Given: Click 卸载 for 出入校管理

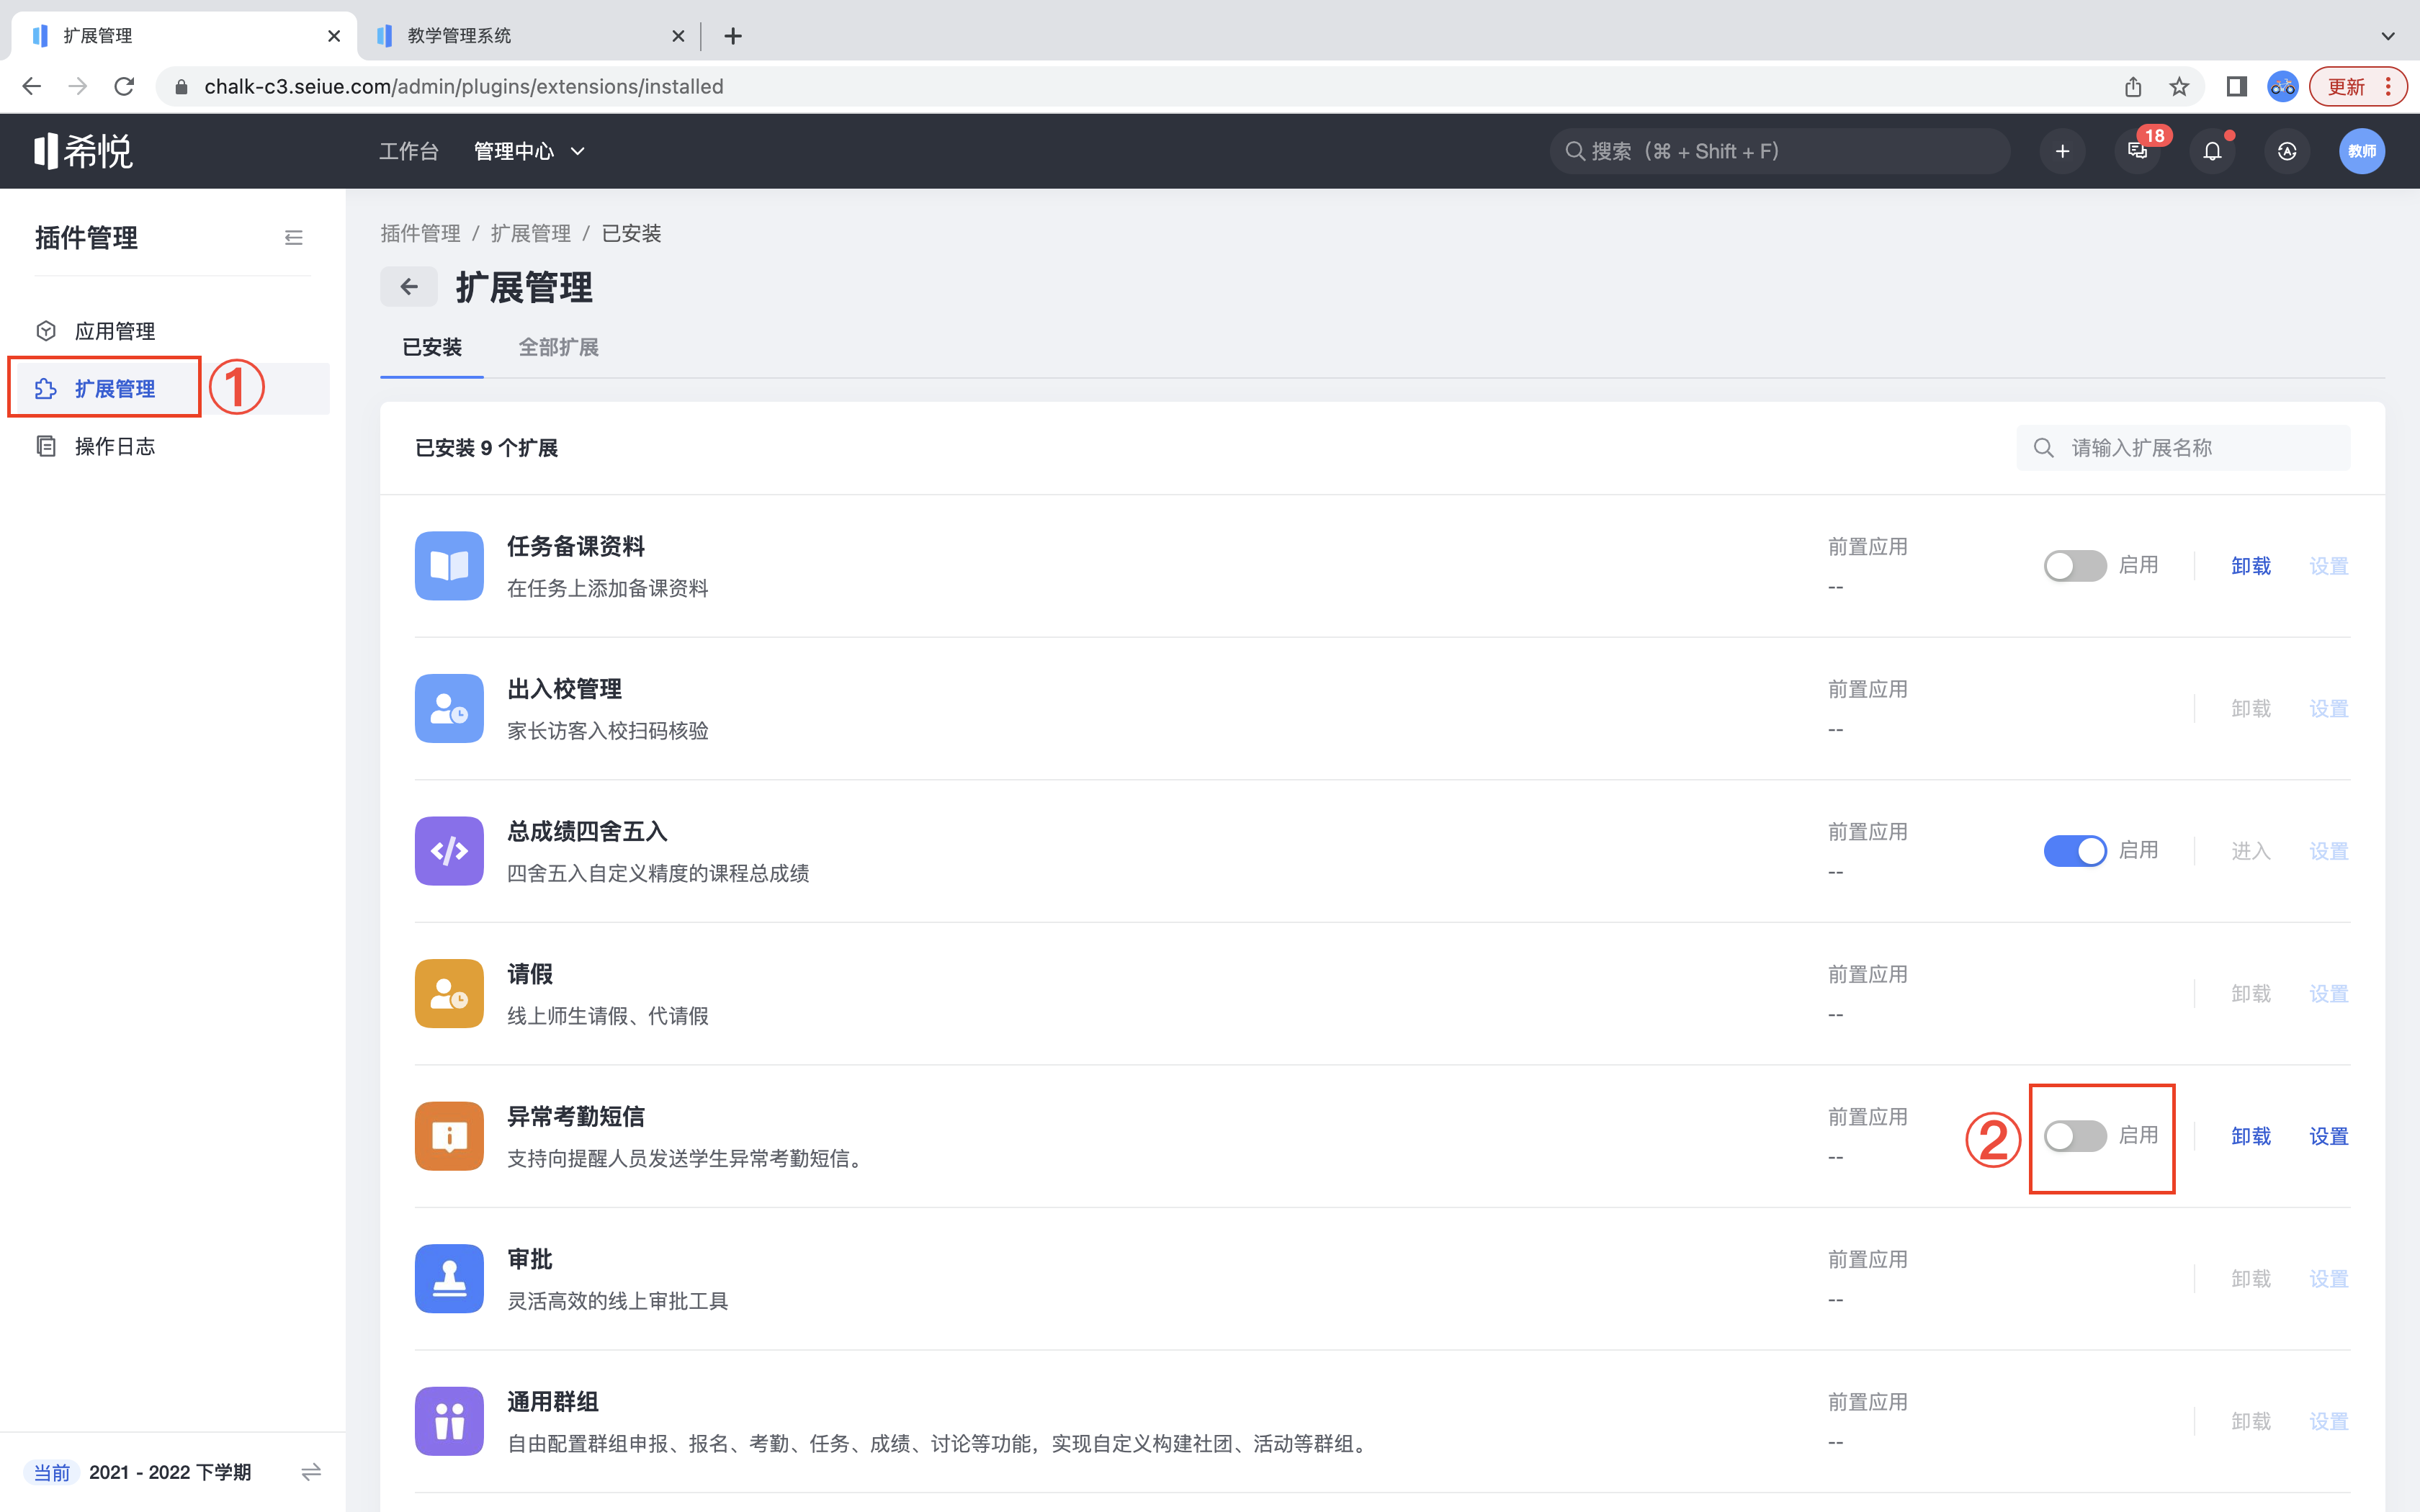Looking at the screenshot, I should (2250, 709).
